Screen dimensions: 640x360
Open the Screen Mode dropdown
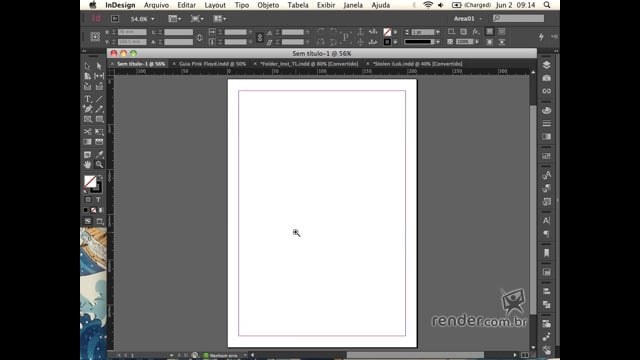point(197,19)
